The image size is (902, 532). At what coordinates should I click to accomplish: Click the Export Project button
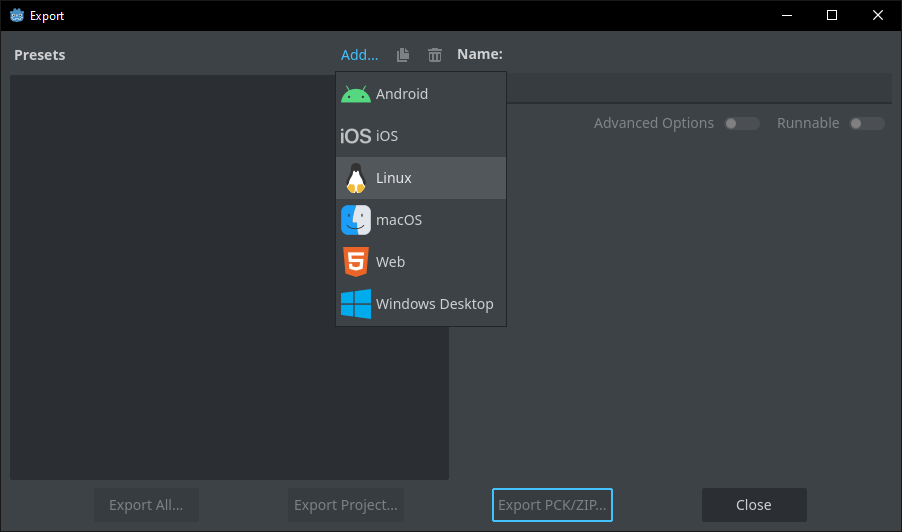tap(346, 505)
